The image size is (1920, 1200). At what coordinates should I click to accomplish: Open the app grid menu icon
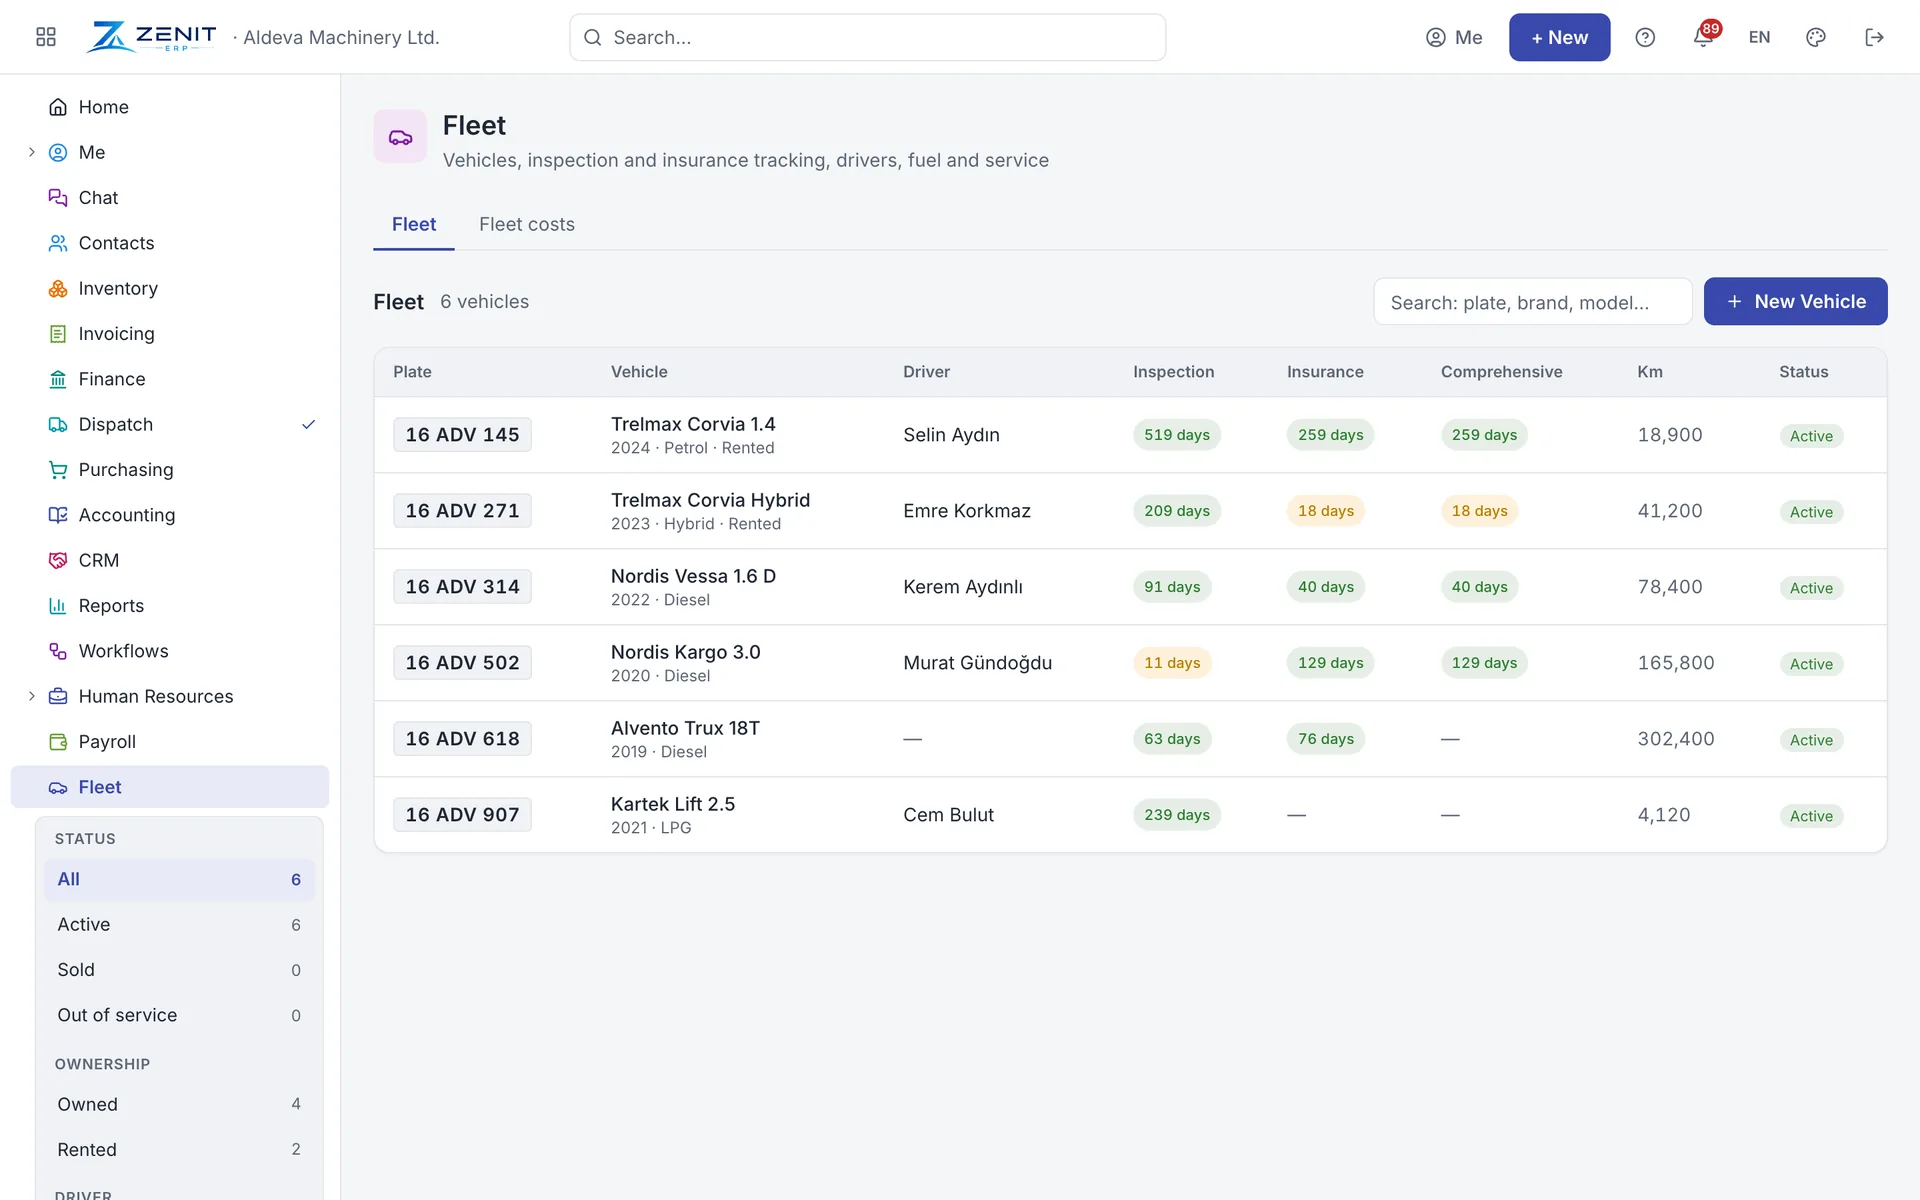pyautogui.click(x=46, y=37)
